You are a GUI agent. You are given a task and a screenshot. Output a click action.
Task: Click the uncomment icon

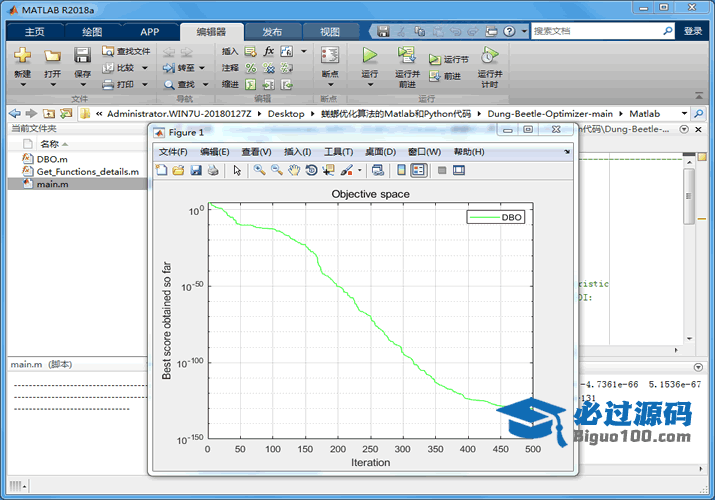coord(269,68)
